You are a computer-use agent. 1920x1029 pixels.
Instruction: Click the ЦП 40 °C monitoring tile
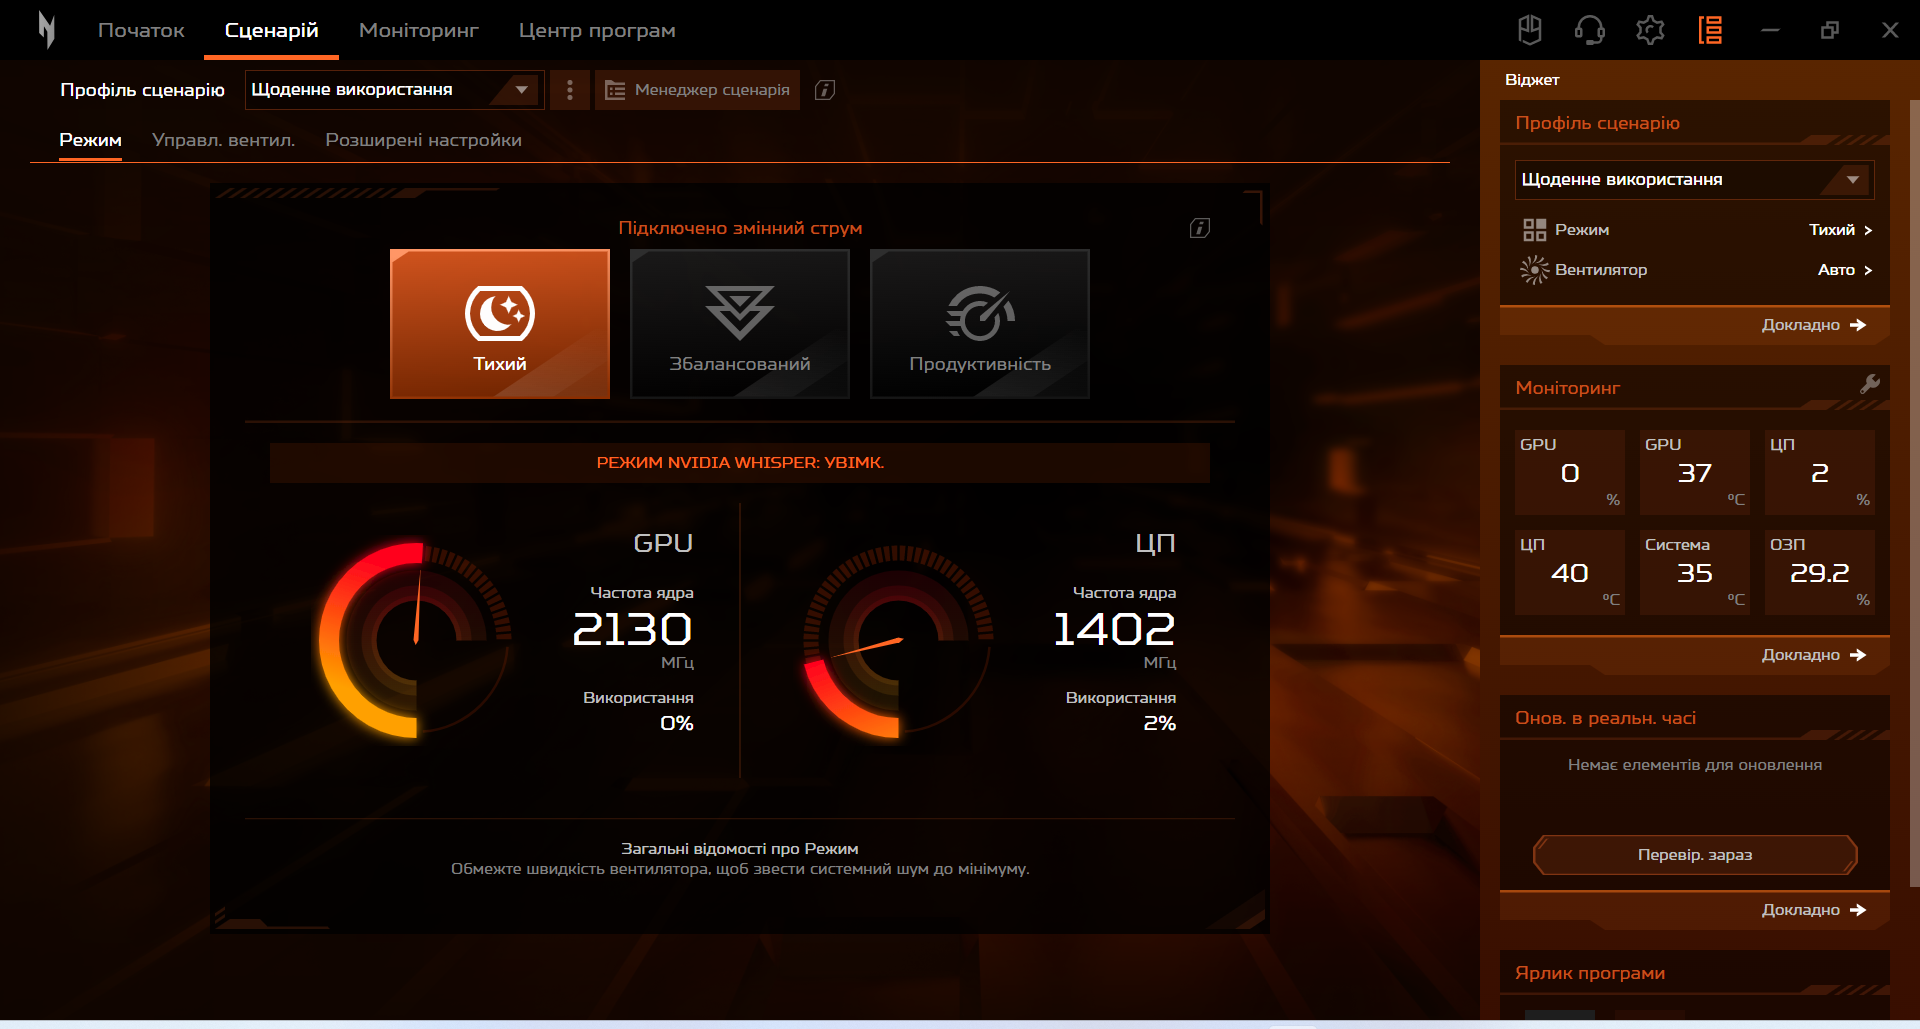tap(1570, 572)
